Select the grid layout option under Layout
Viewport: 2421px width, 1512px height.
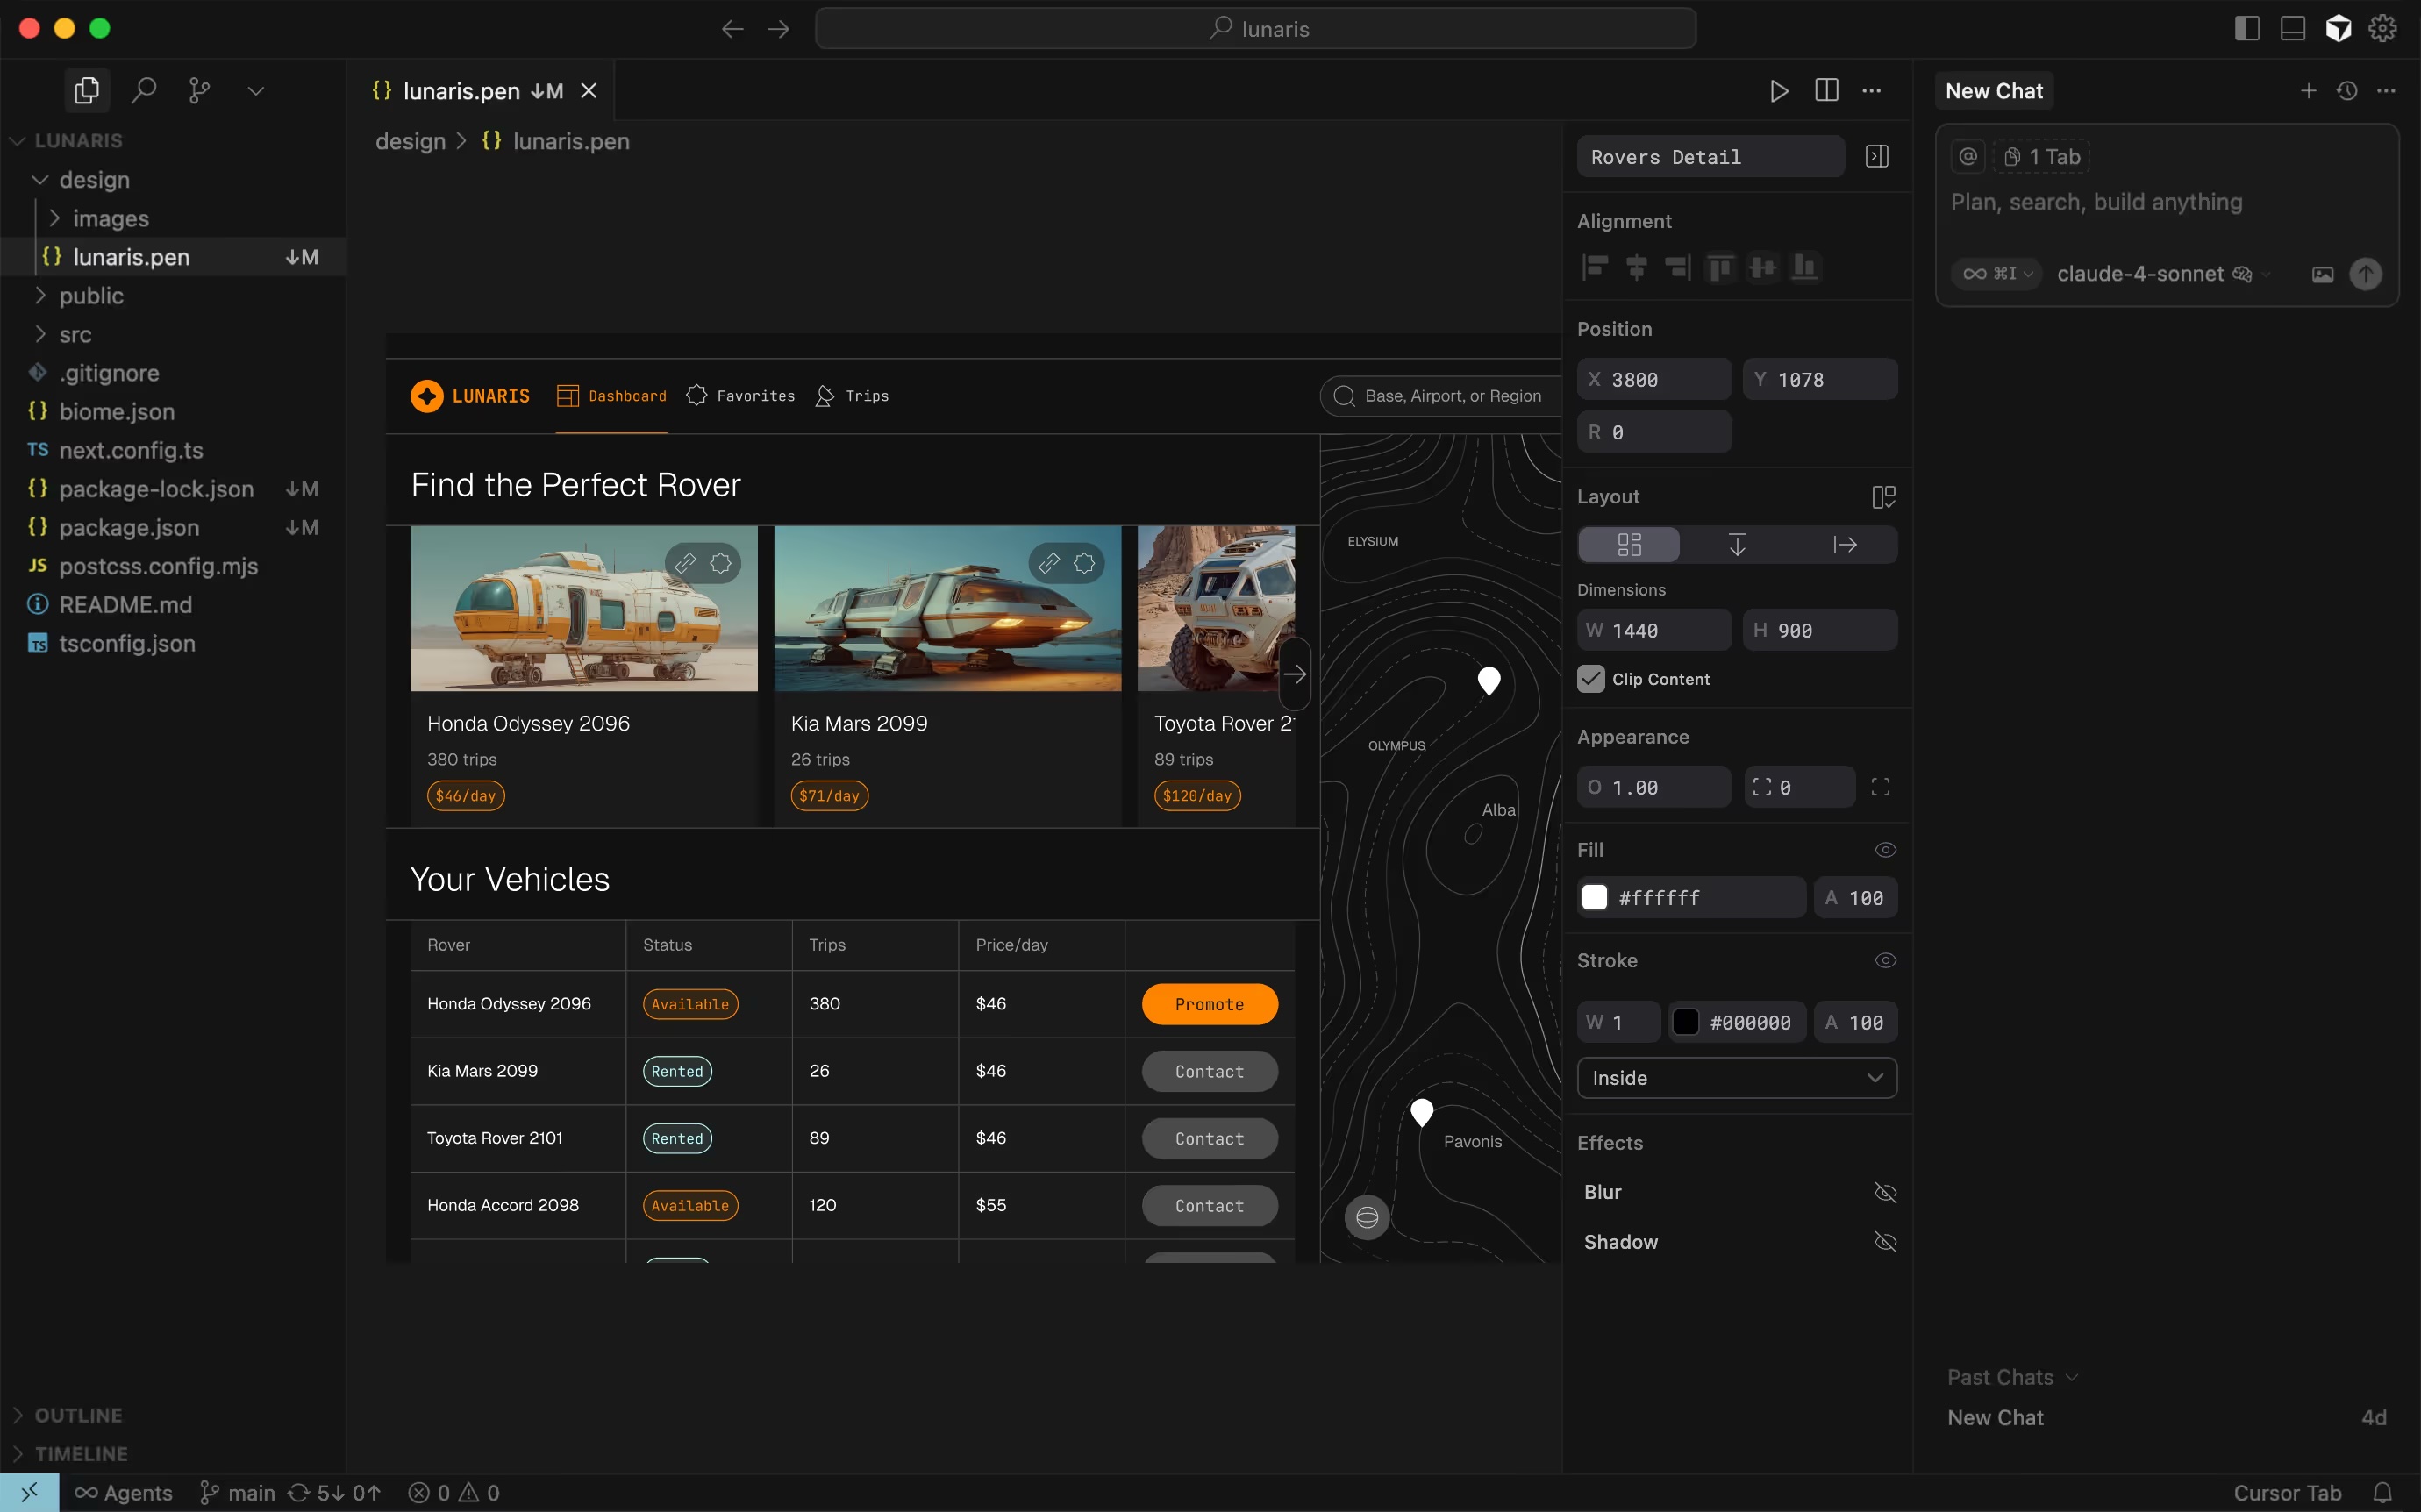(x=1628, y=543)
